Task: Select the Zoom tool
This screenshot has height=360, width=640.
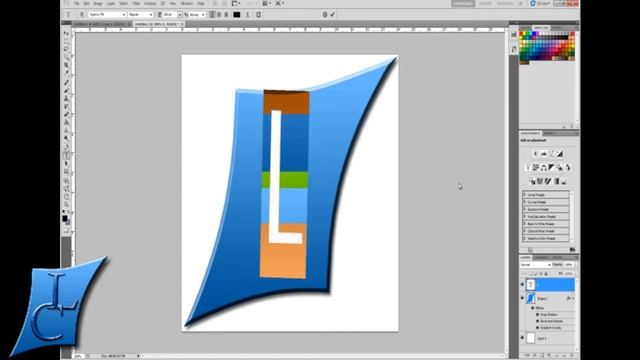Action: pos(67,204)
